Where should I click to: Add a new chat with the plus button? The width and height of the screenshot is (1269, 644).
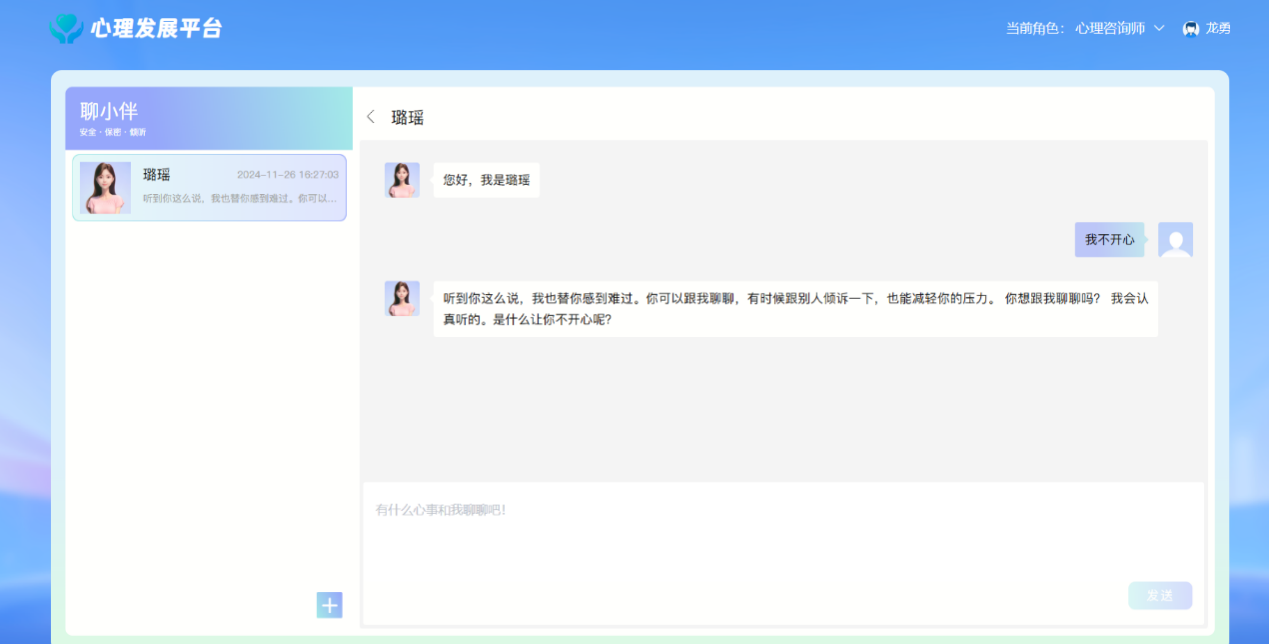(329, 604)
